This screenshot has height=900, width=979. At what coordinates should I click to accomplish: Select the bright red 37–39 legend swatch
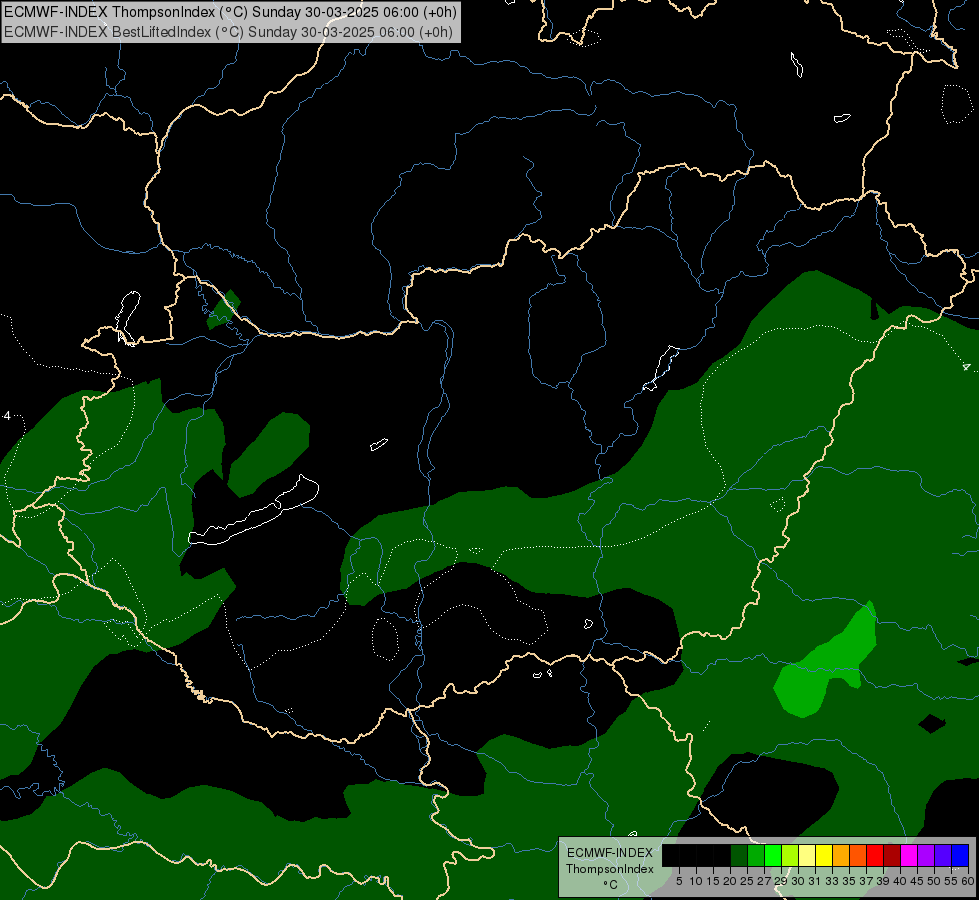[875, 856]
